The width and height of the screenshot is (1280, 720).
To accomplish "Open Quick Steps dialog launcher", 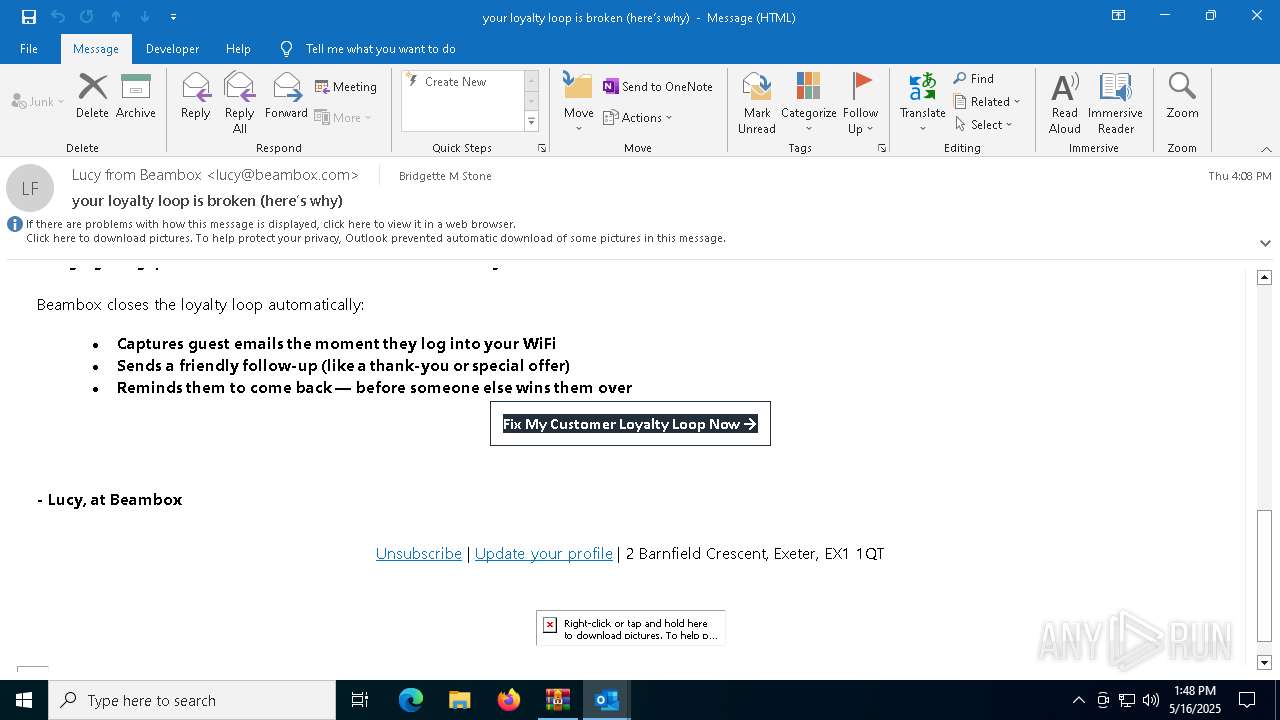I will 542,148.
